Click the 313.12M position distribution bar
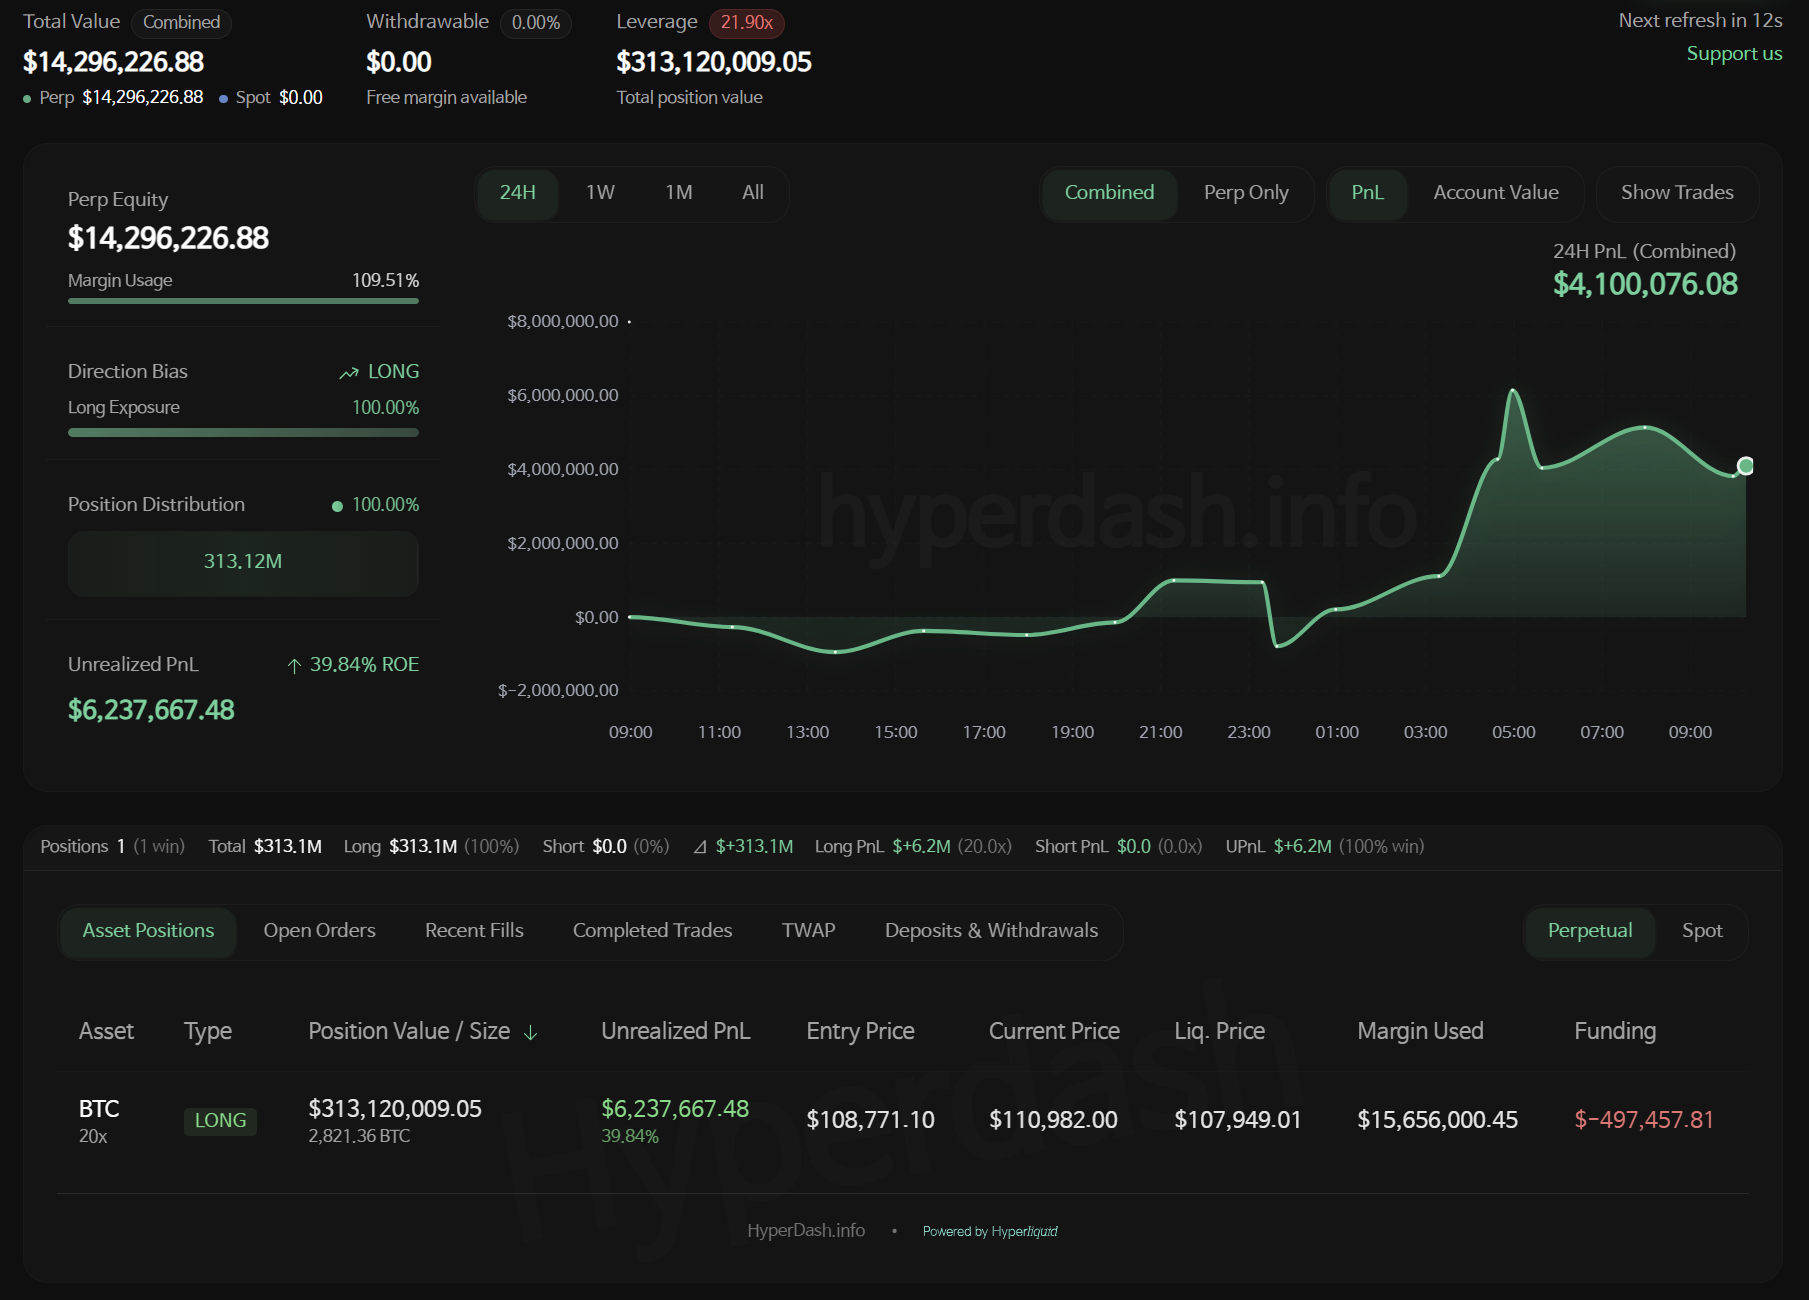The height and width of the screenshot is (1300, 1809). [243, 563]
